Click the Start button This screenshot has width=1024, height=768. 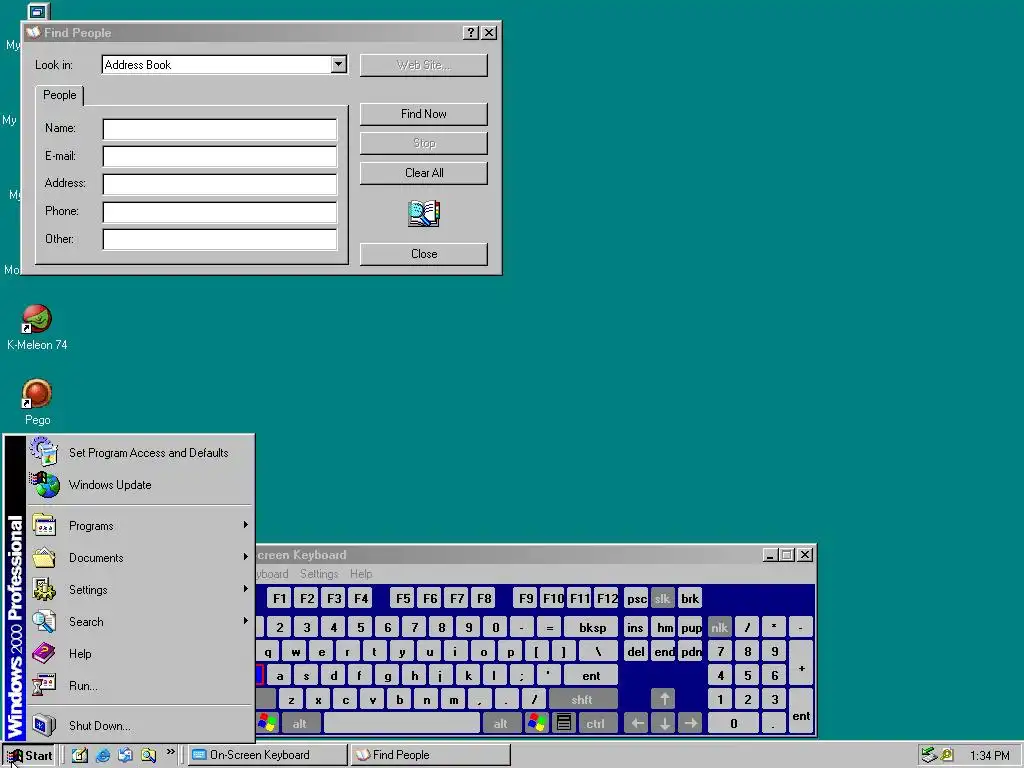29,756
